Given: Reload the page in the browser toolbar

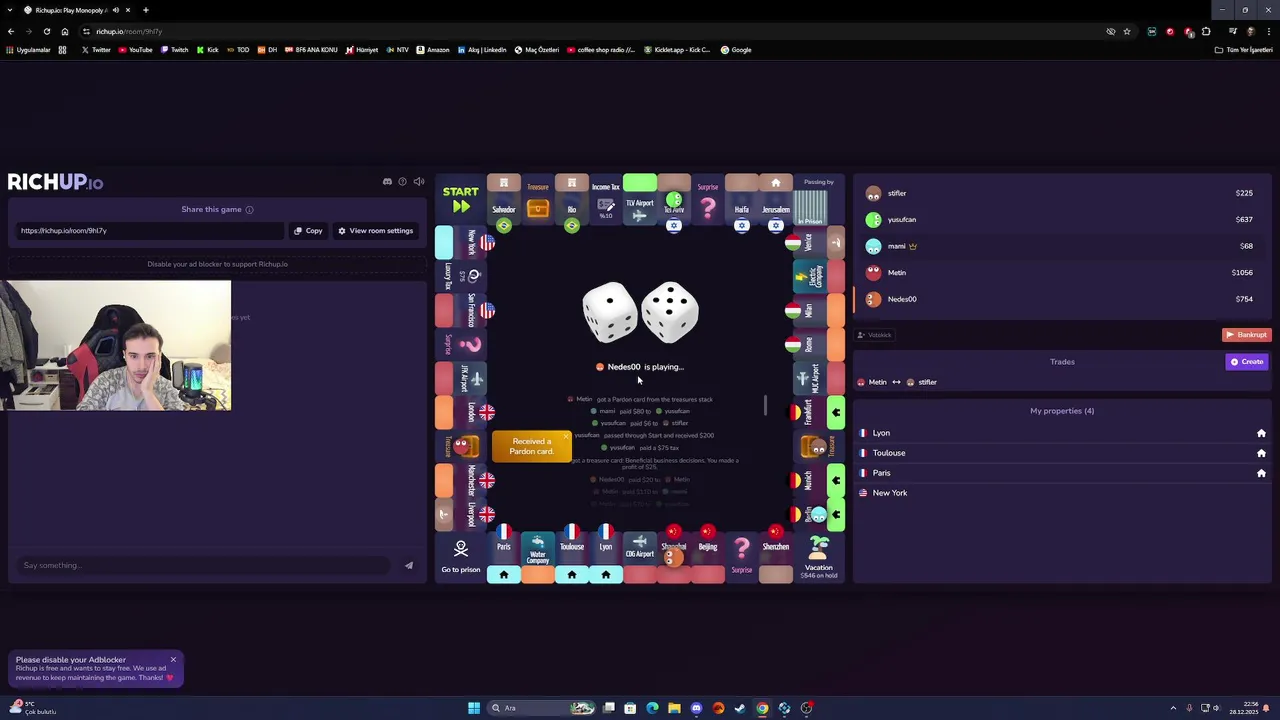Looking at the screenshot, I should click(47, 31).
